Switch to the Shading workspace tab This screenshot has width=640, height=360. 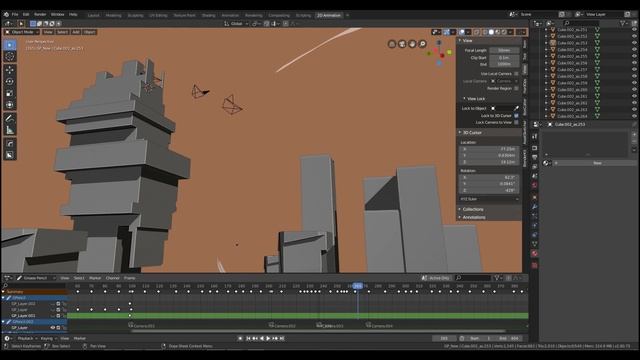coord(208,16)
